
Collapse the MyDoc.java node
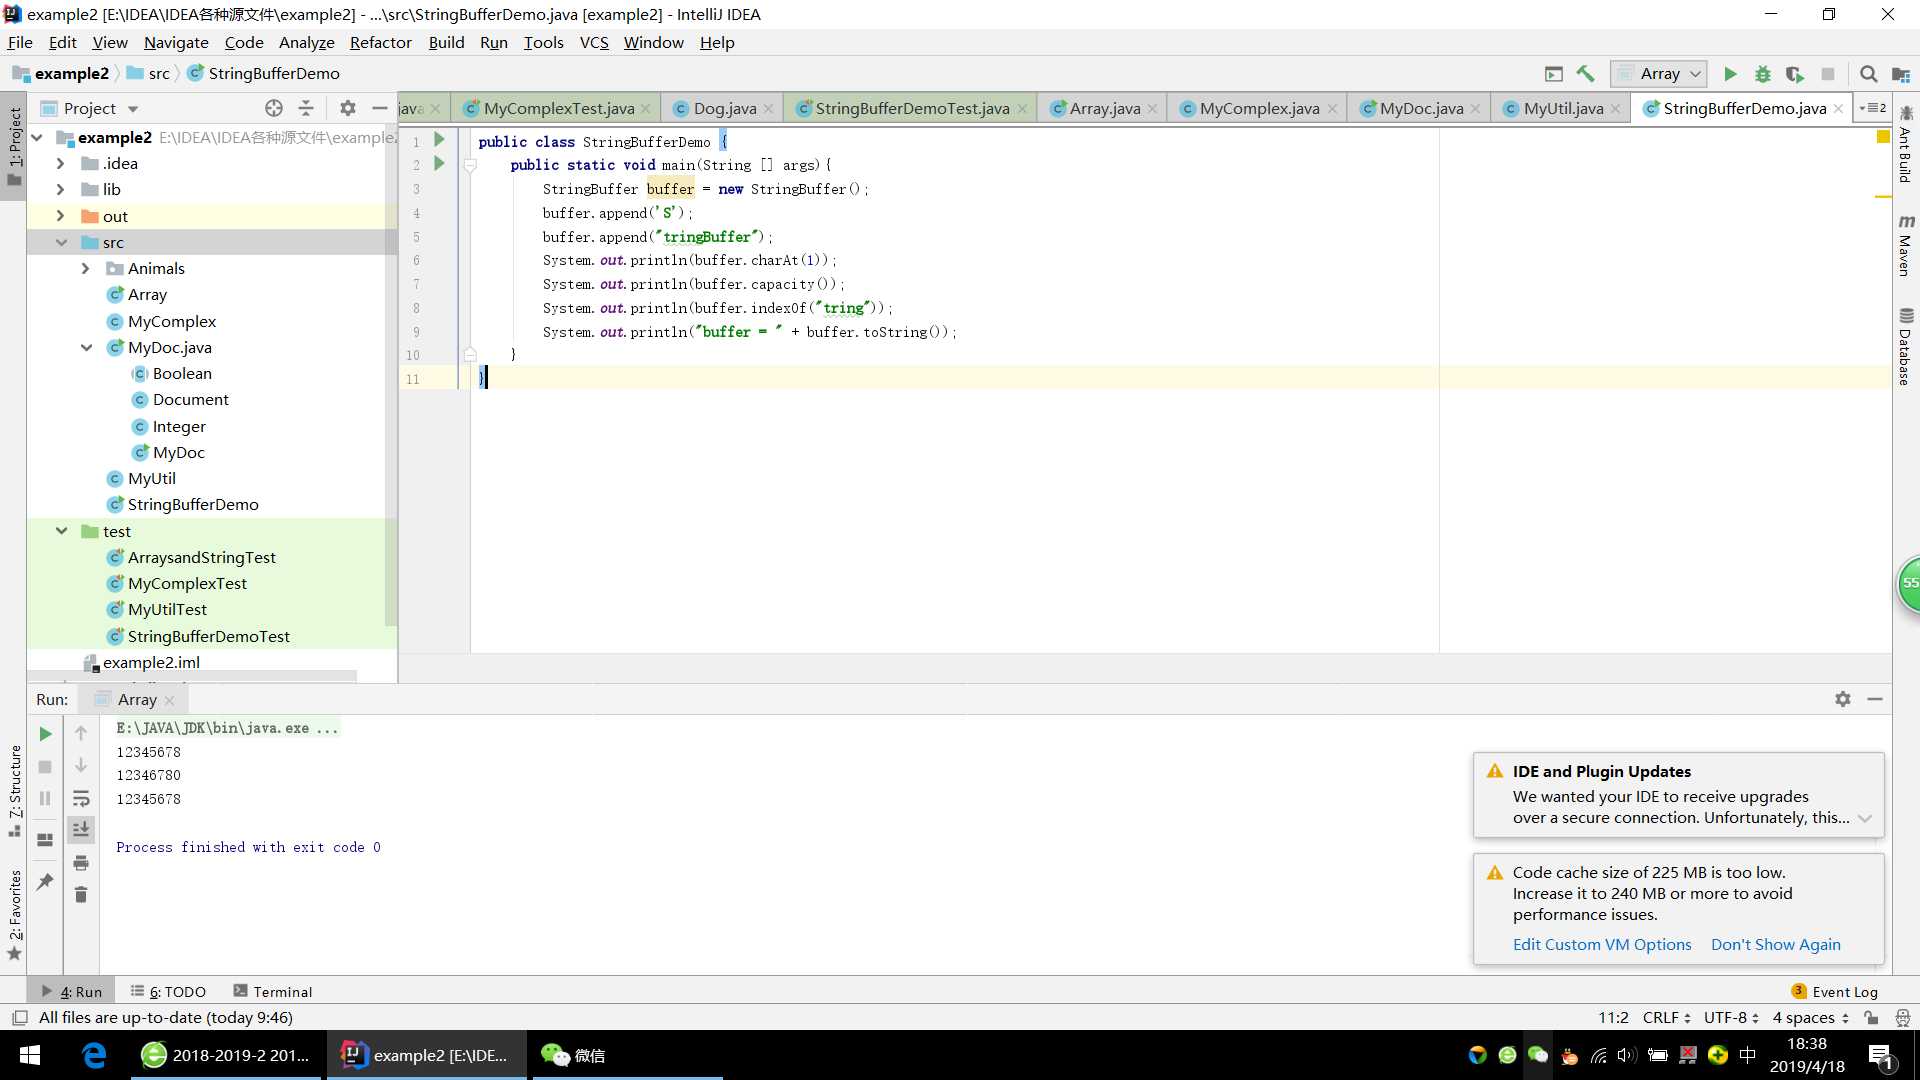point(86,347)
